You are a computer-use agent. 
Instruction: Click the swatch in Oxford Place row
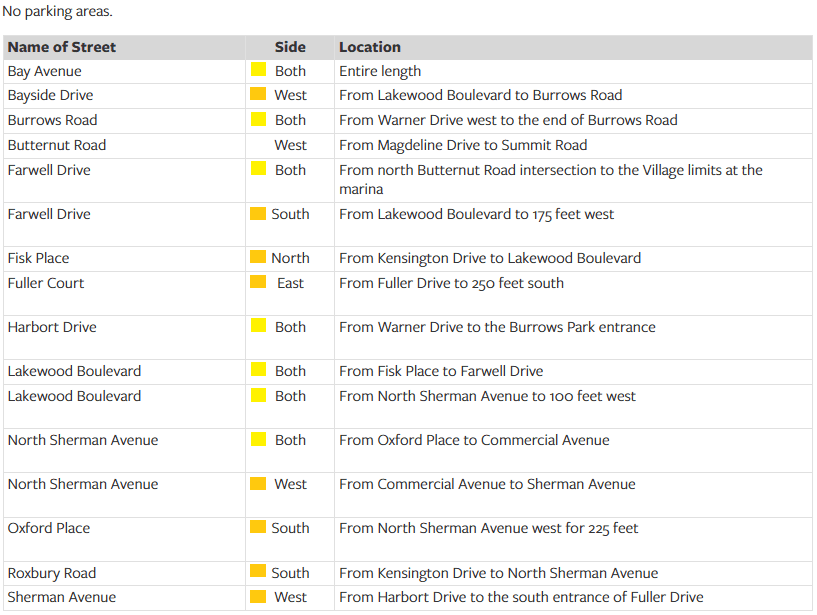[258, 527]
